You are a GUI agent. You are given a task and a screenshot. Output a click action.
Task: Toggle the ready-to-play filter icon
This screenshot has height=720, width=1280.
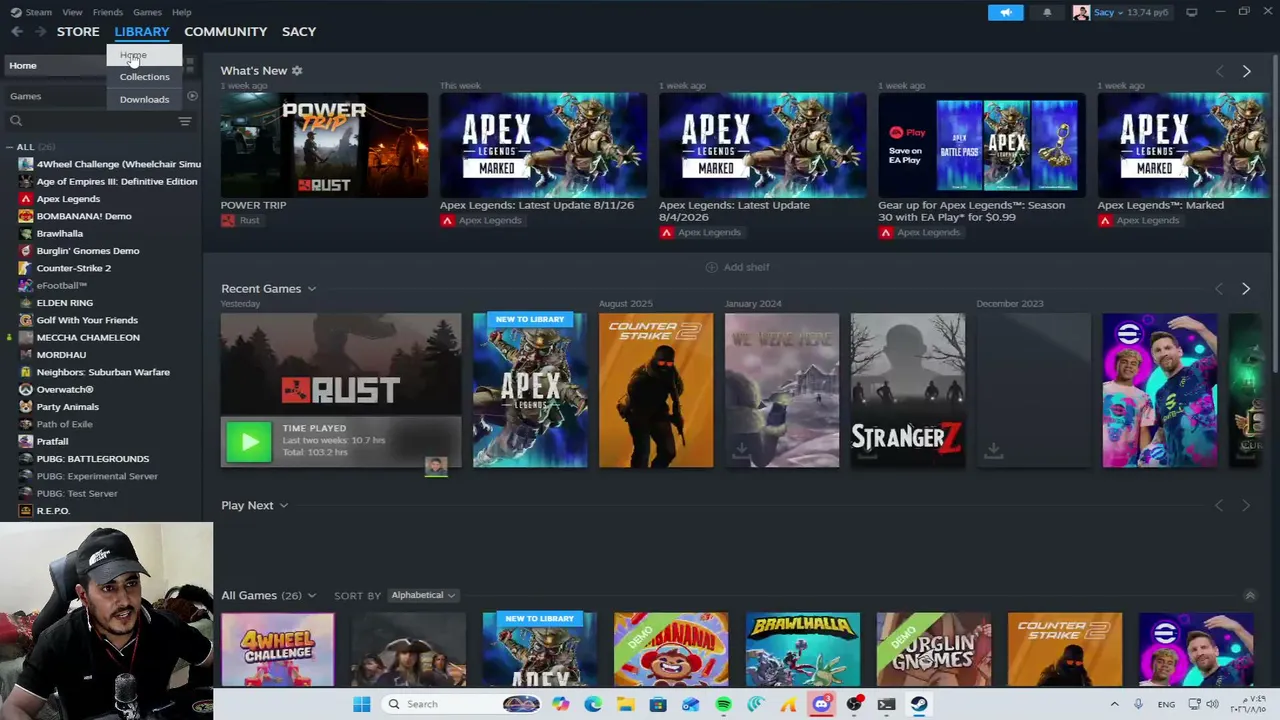point(192,96)
